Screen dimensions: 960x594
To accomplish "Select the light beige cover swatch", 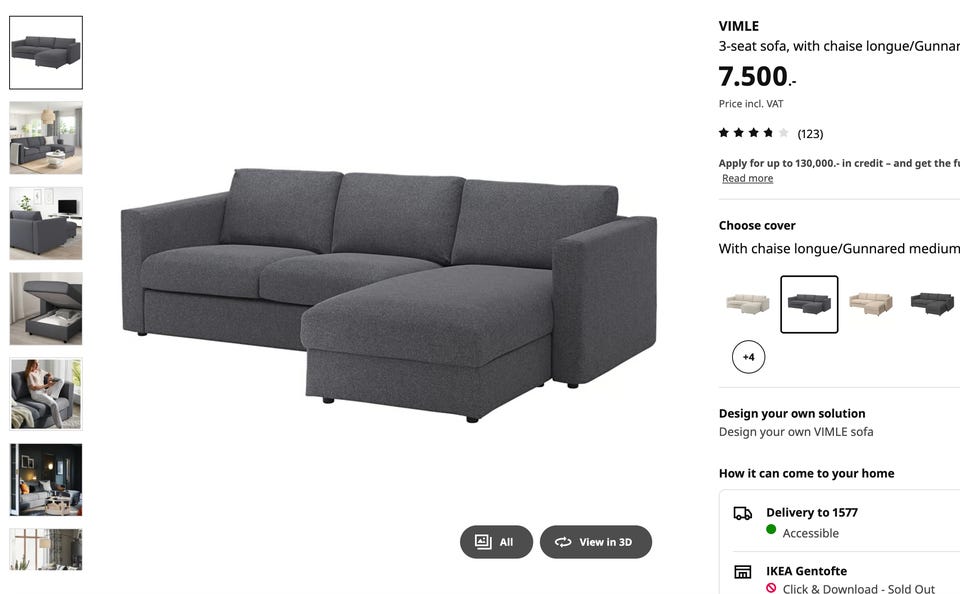I will click(x=748, y=304).
